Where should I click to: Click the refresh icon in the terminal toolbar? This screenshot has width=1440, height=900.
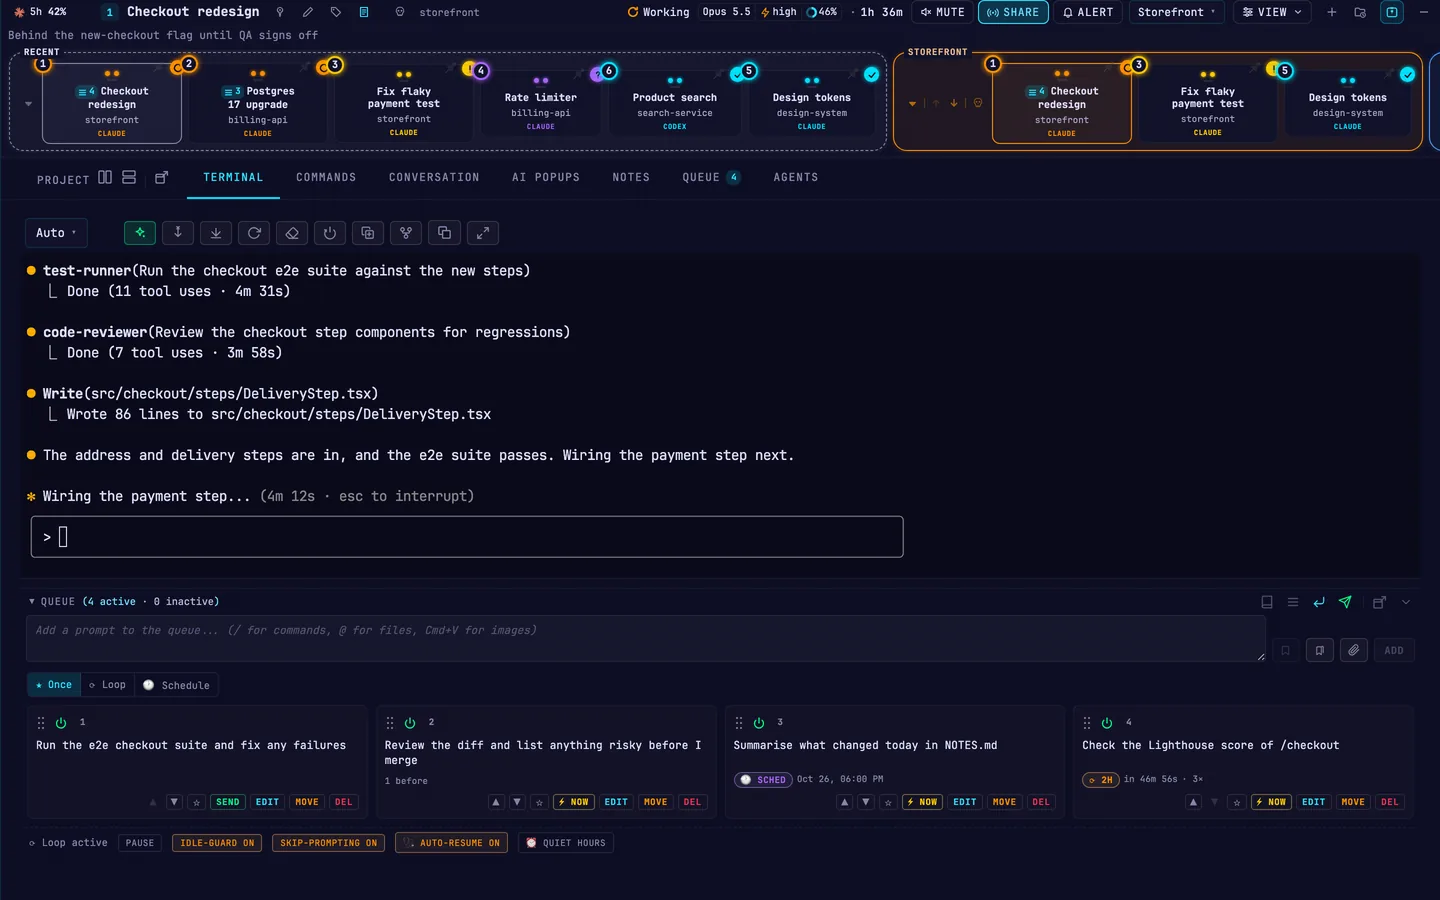pos(254,233)
